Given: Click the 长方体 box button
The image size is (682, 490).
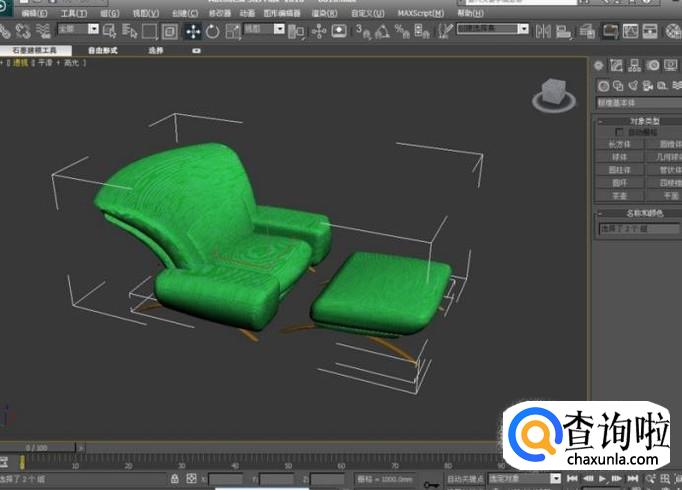Looking at the screenshot, I should tap(620, 144).
